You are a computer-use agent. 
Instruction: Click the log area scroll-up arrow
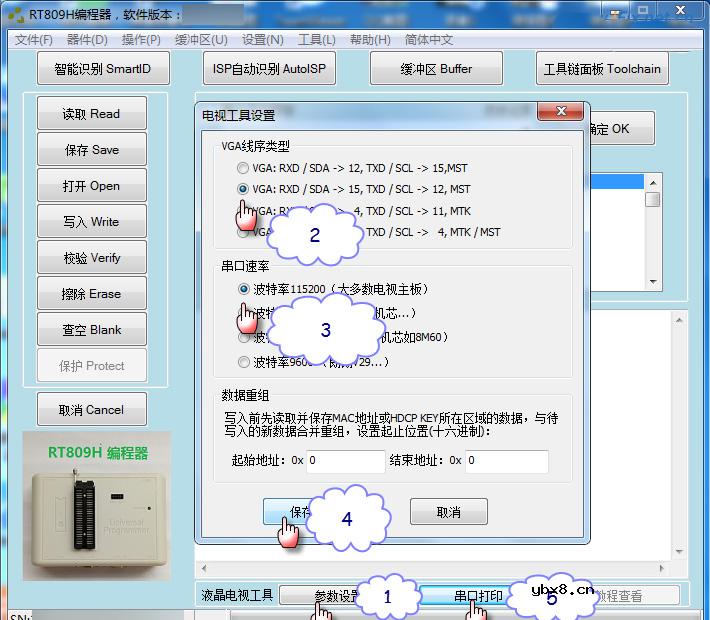[x=679, y=320]
